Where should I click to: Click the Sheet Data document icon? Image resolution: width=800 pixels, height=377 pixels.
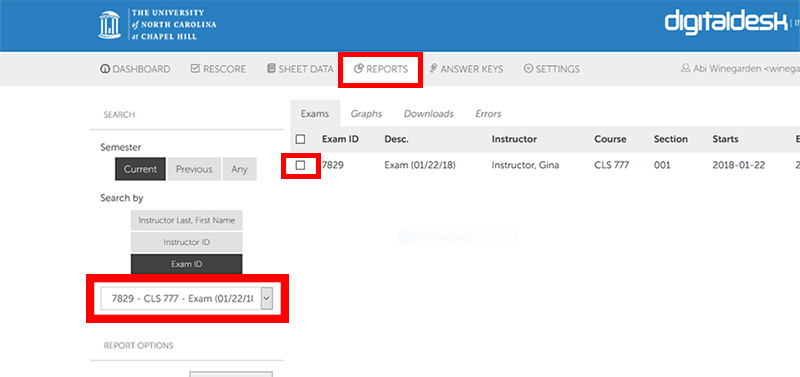click(271, 69)
